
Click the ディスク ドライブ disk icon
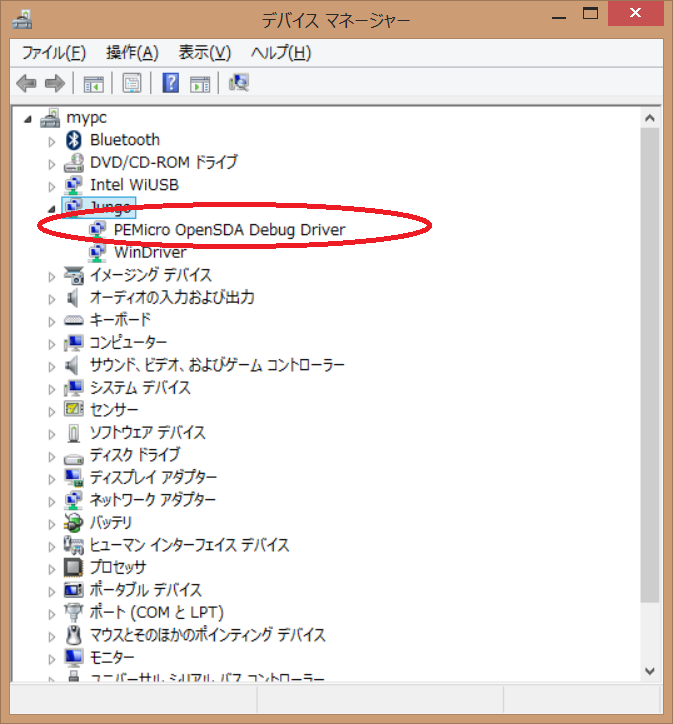(74, 459)
